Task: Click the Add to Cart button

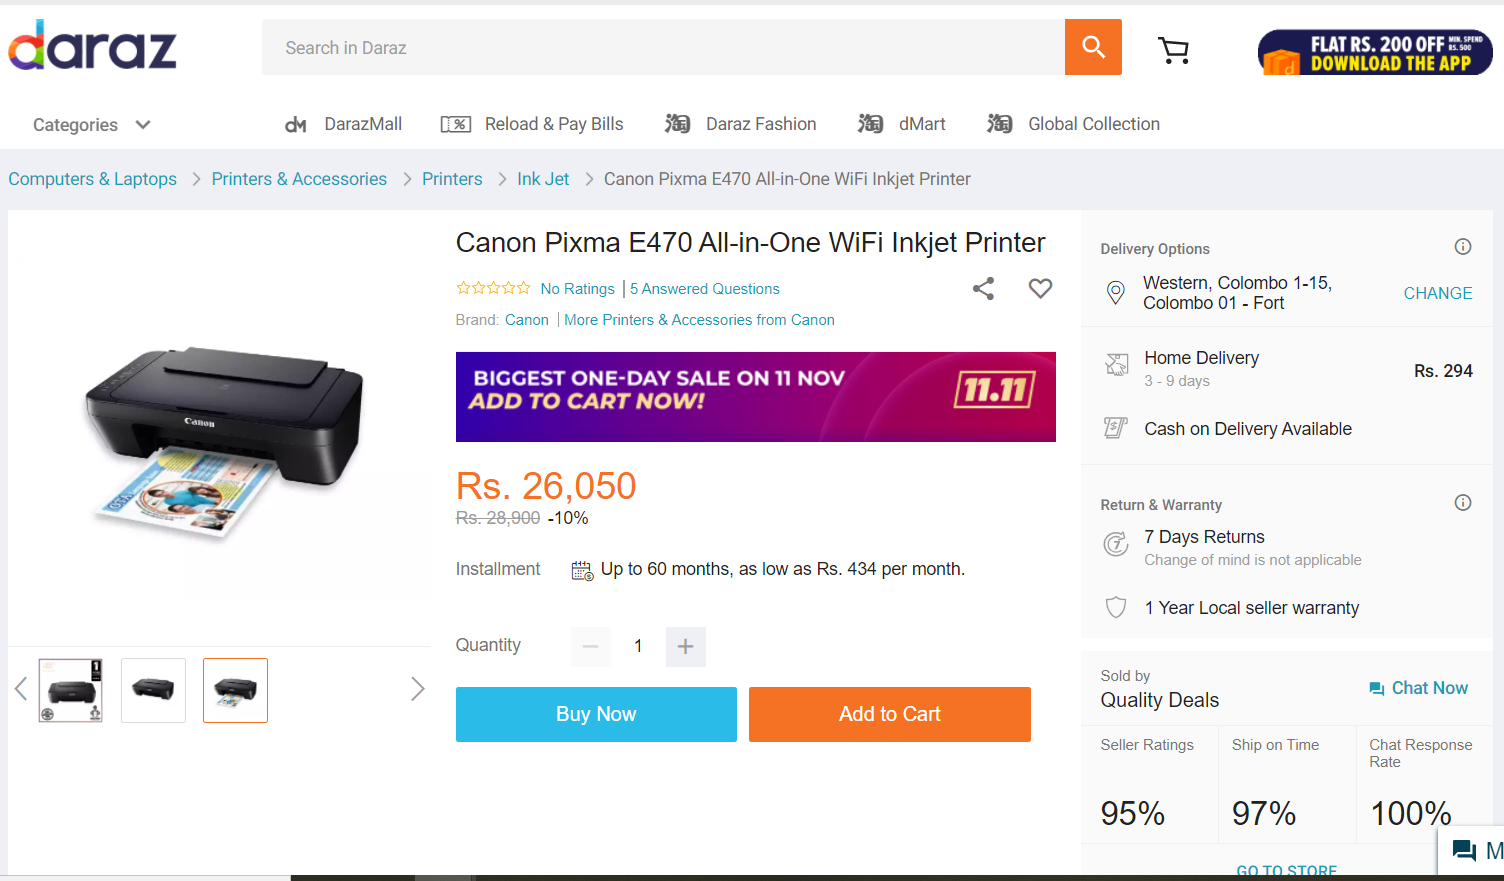Action: click(890, 714)
